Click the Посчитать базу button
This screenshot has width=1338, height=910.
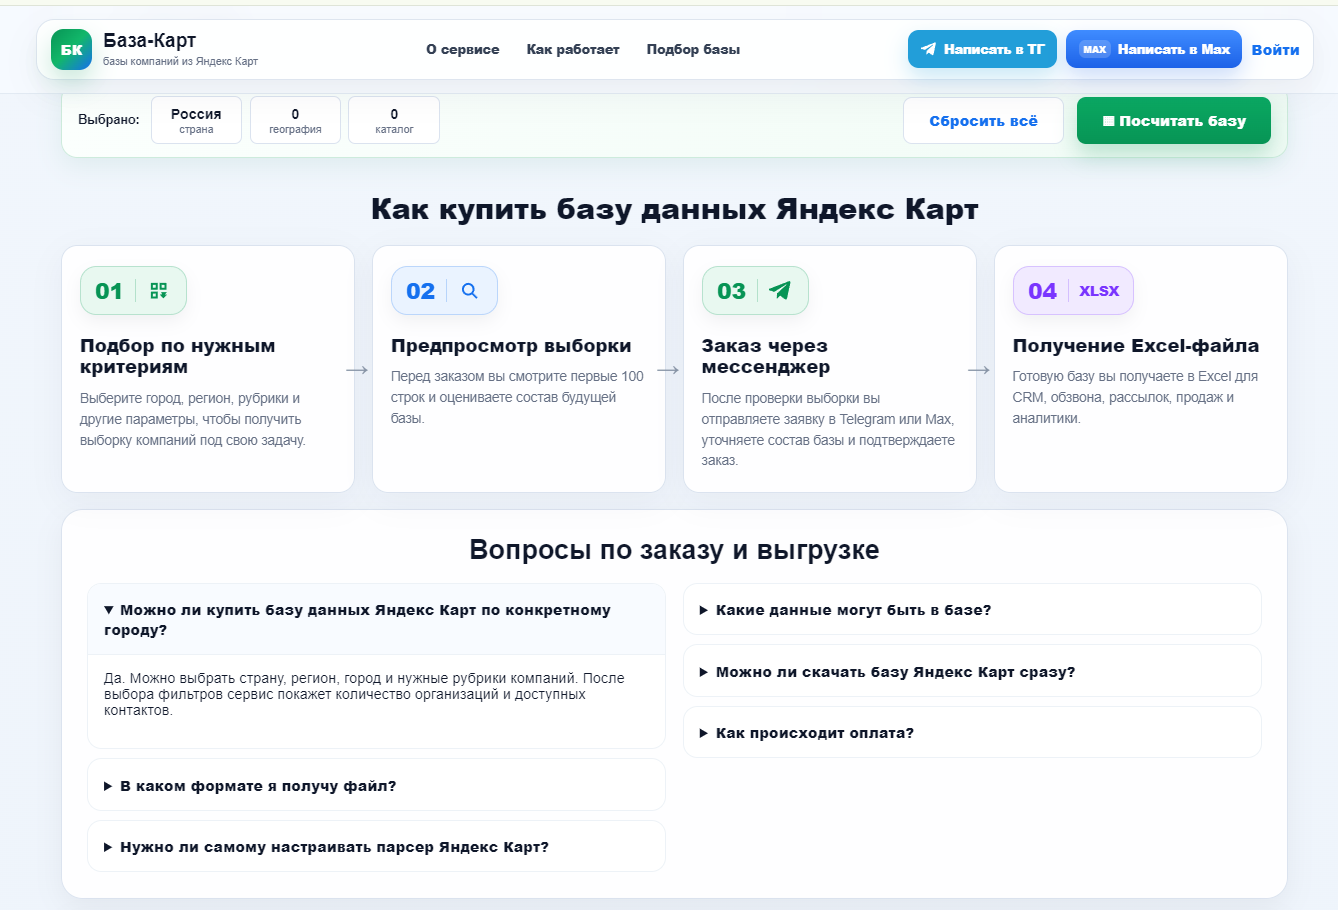[x=1174, y=121]
